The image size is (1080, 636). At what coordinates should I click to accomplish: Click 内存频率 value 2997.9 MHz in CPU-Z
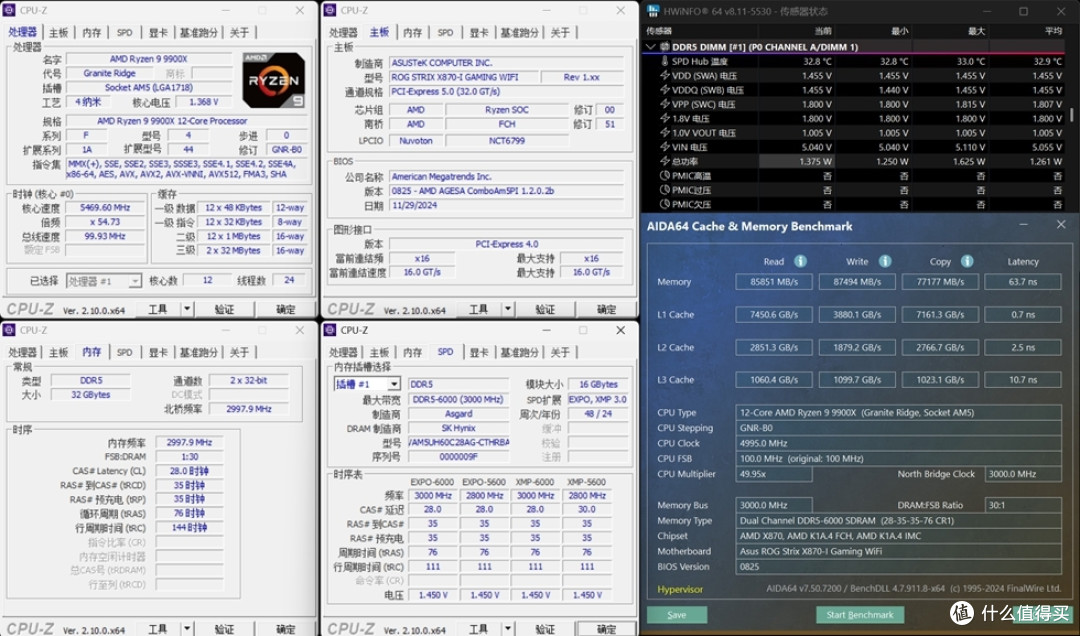coord(189,442)
